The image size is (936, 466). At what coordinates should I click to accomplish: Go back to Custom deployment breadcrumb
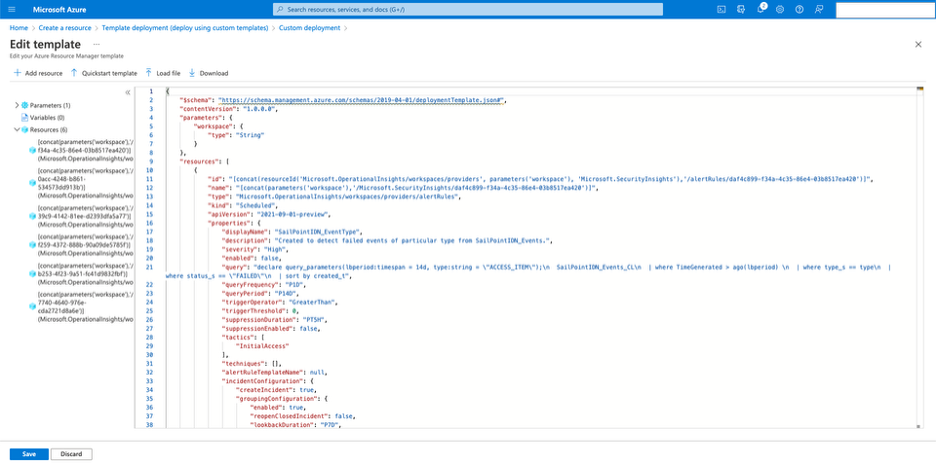[x=309, y=28]
